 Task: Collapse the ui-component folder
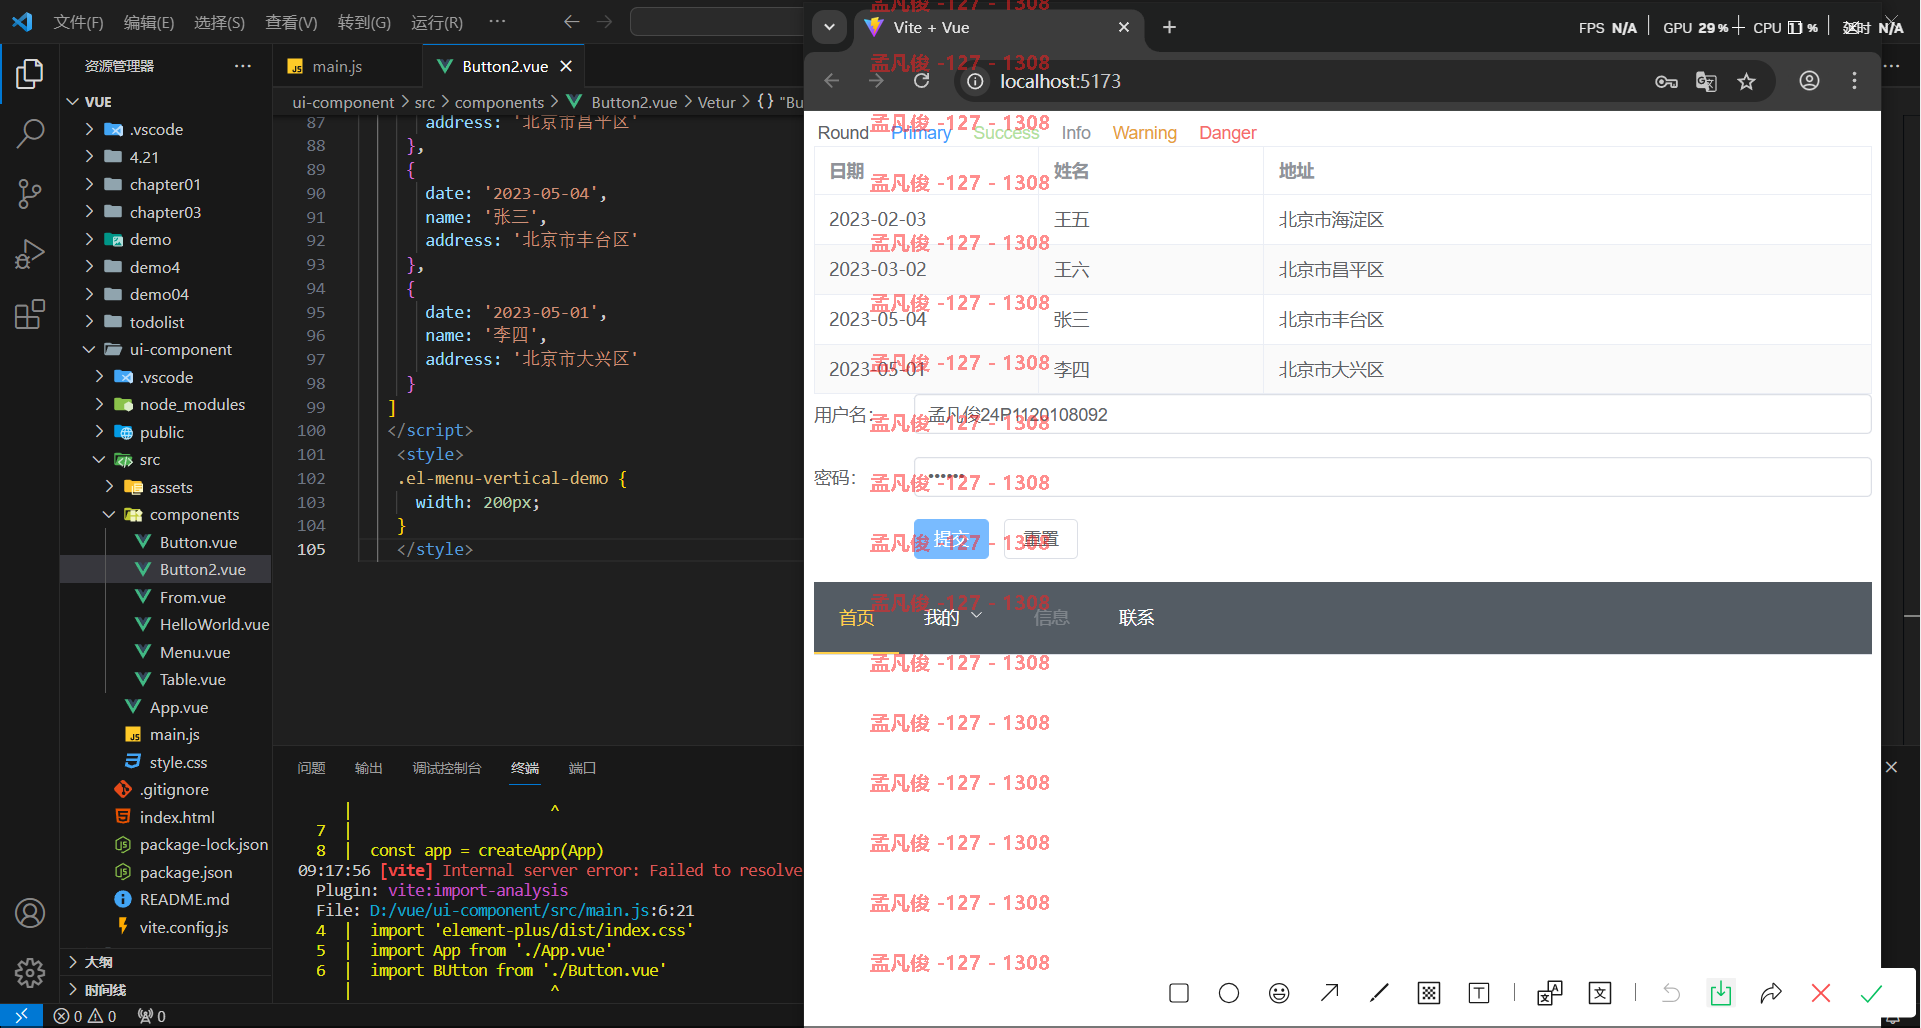click(180, 349)
